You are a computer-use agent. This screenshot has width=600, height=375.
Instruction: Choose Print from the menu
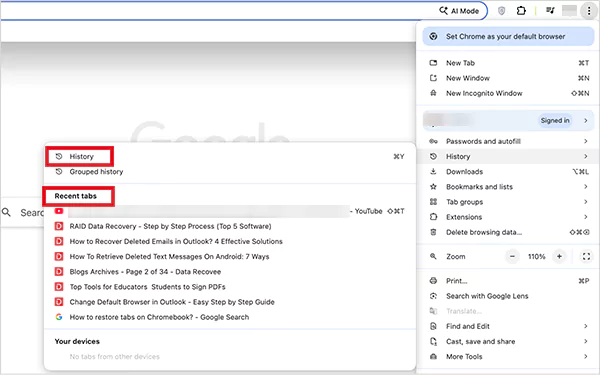508,281
